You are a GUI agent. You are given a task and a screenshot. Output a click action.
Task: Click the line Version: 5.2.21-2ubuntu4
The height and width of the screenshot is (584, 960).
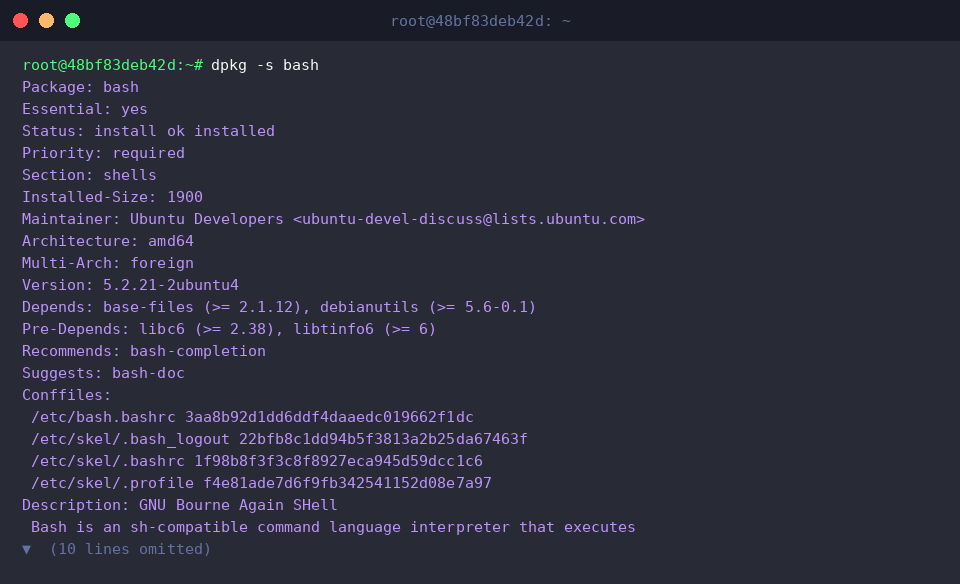[x=130, y=285]
